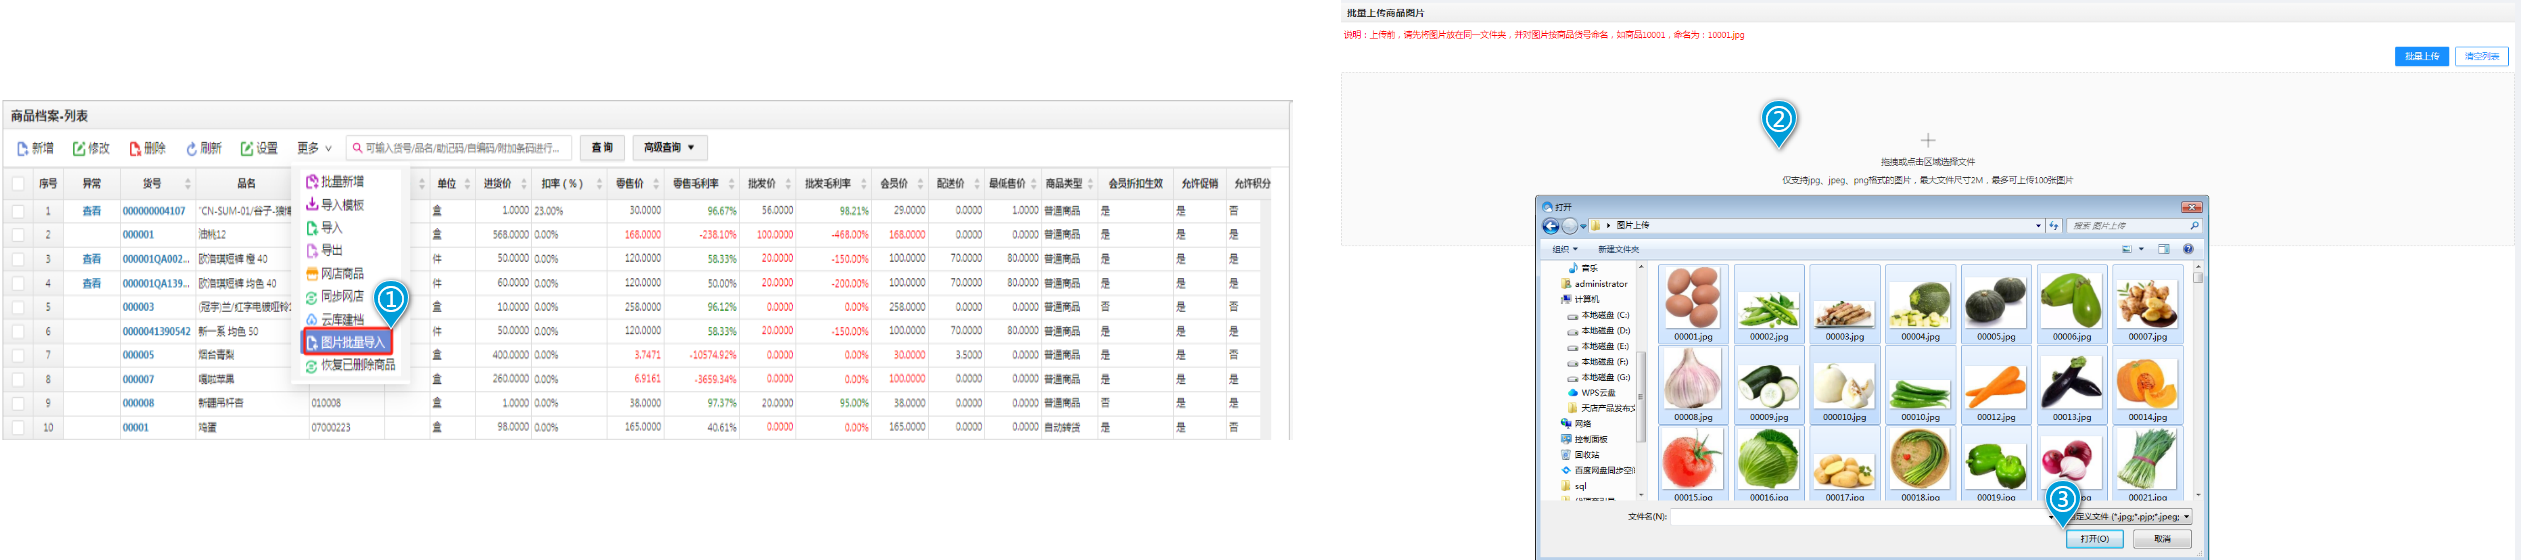Click the 修改 (edit) toolbar icon

click(79, 149)
